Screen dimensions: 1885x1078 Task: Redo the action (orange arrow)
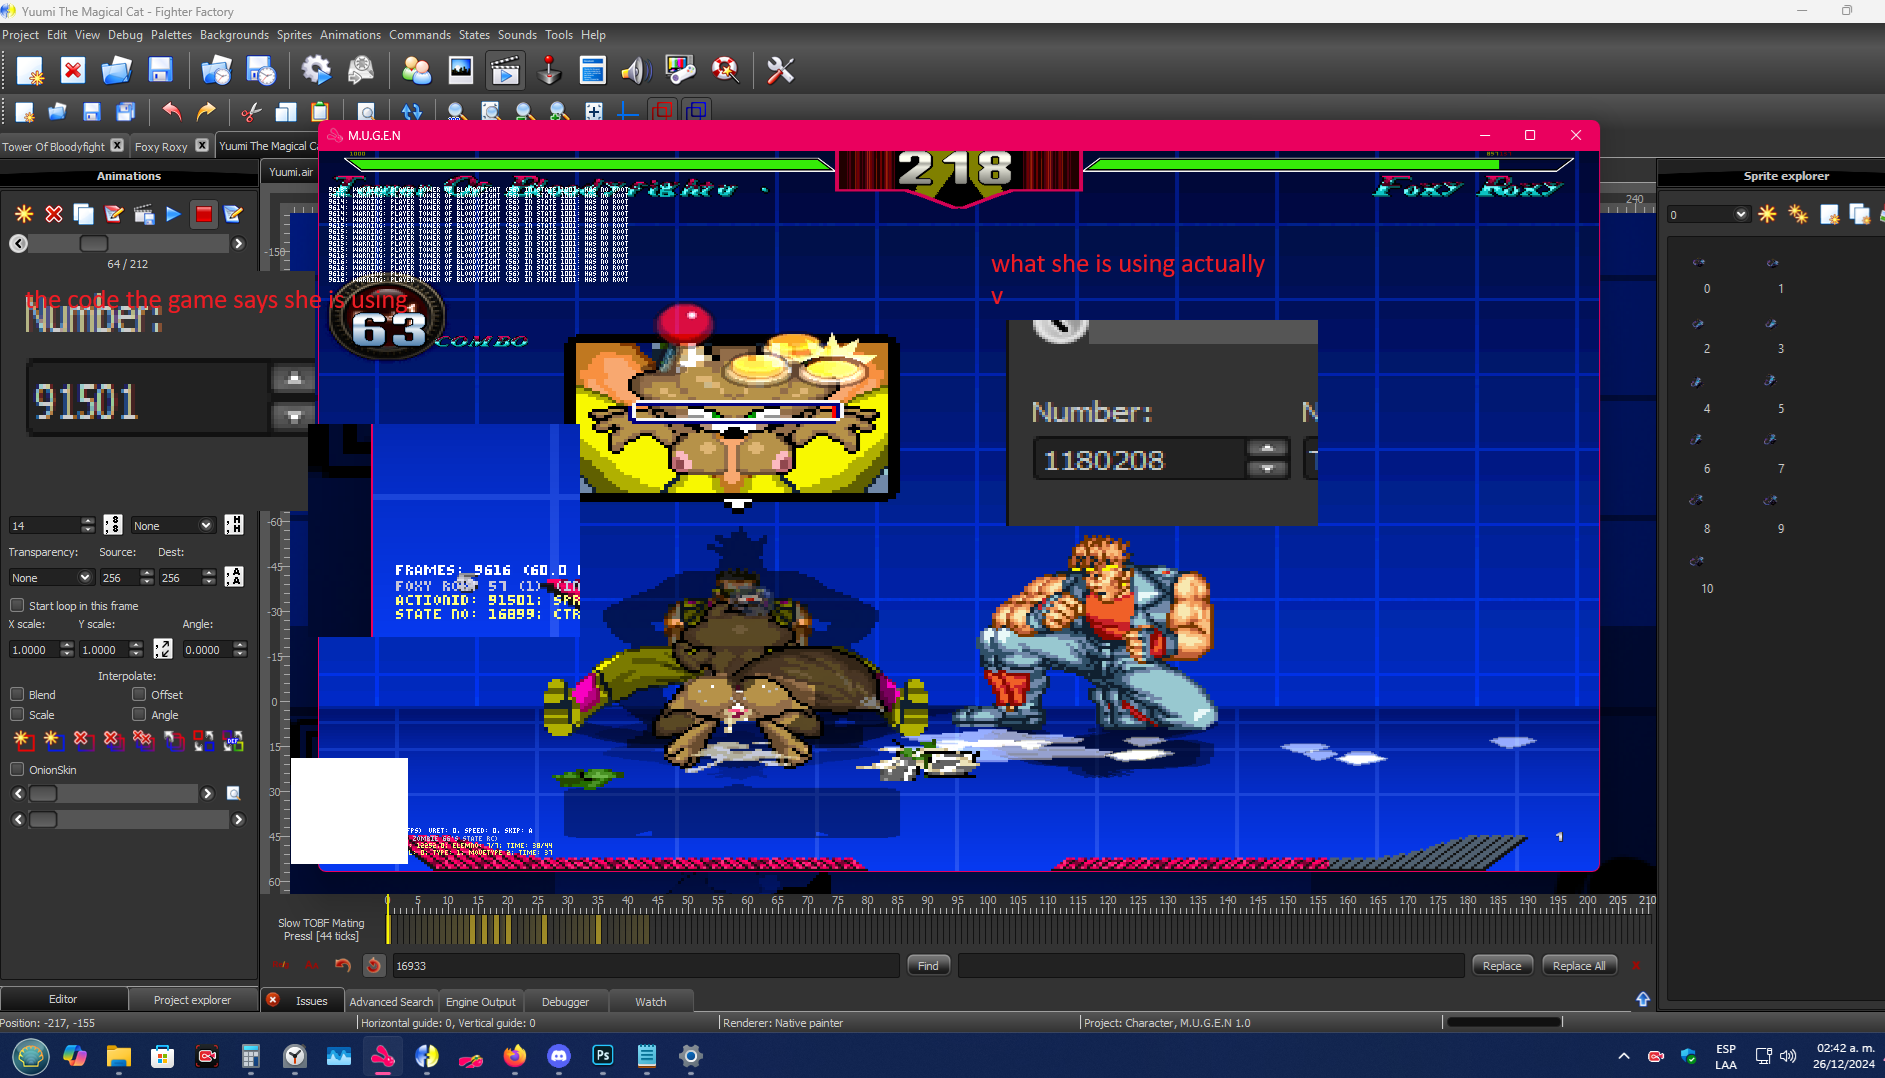206,111
